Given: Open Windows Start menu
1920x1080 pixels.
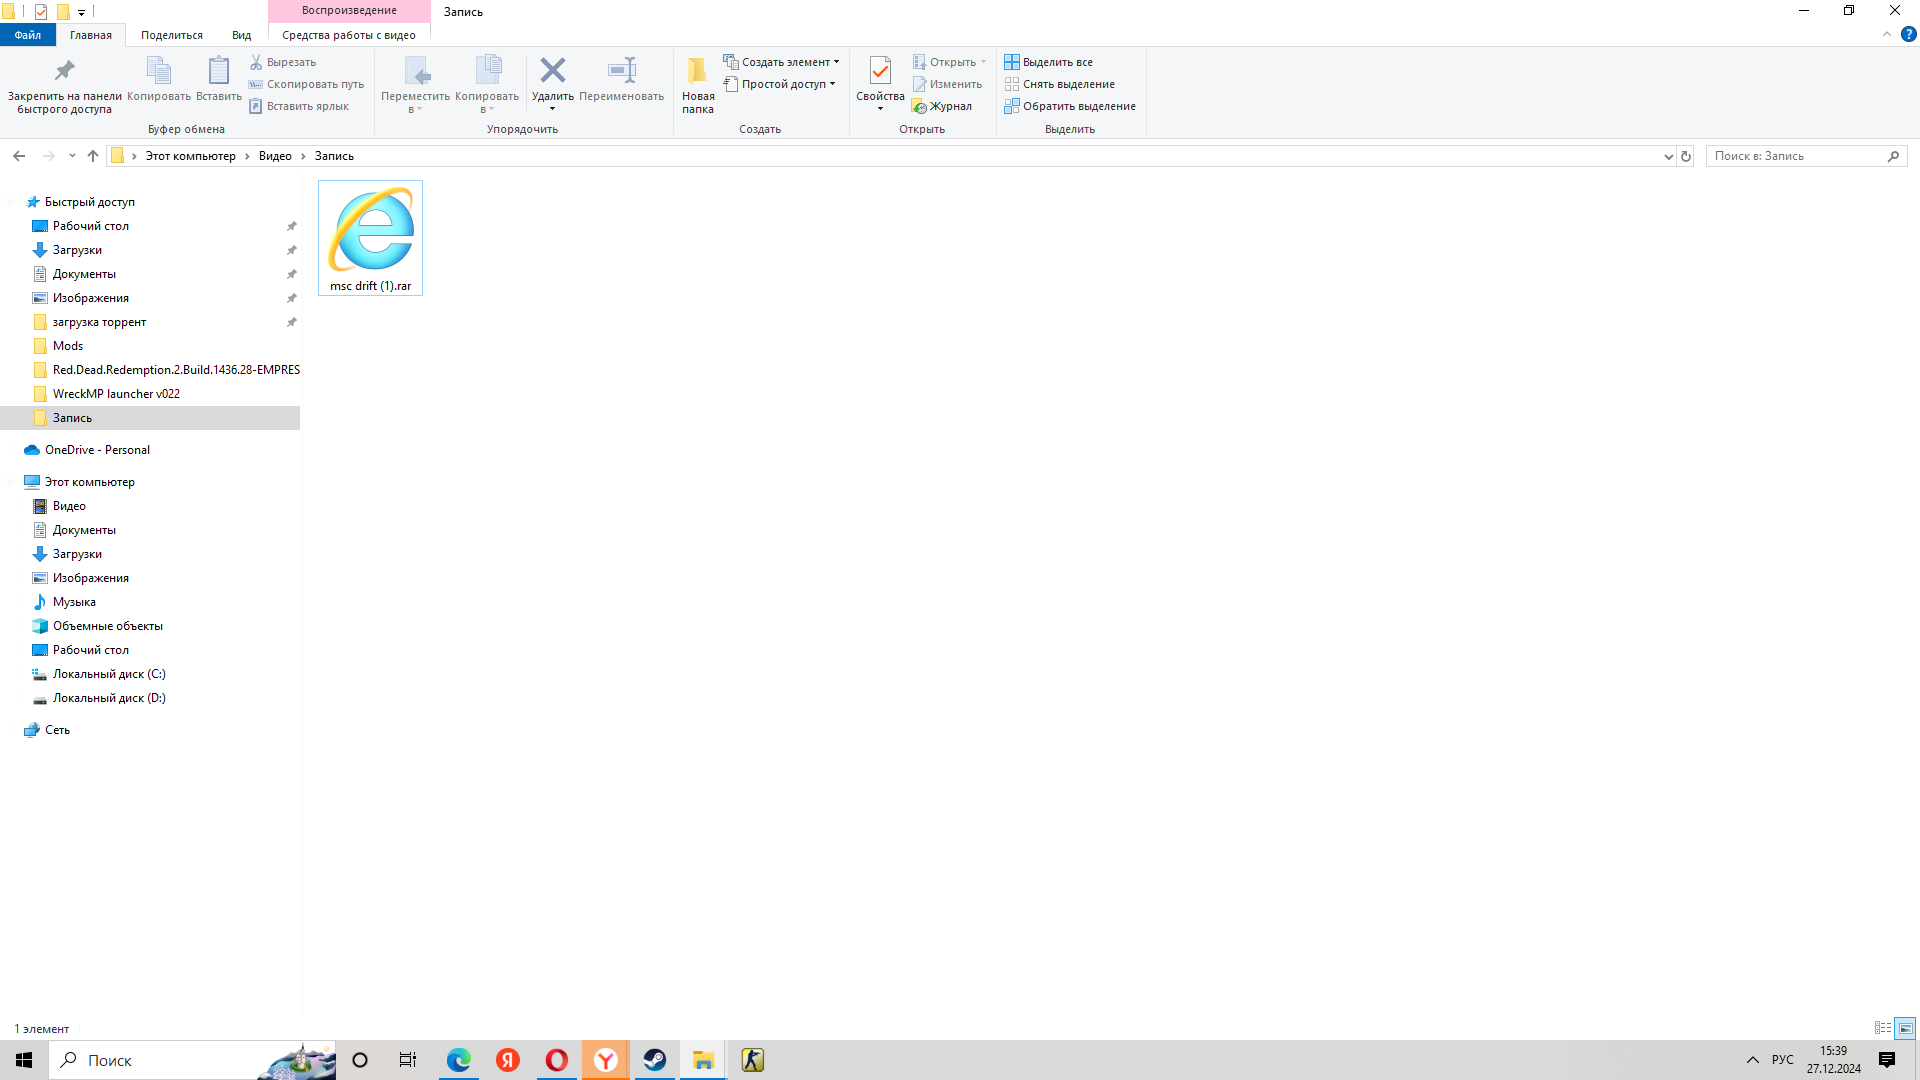Looking at the screenshot, I should 24,1060.
